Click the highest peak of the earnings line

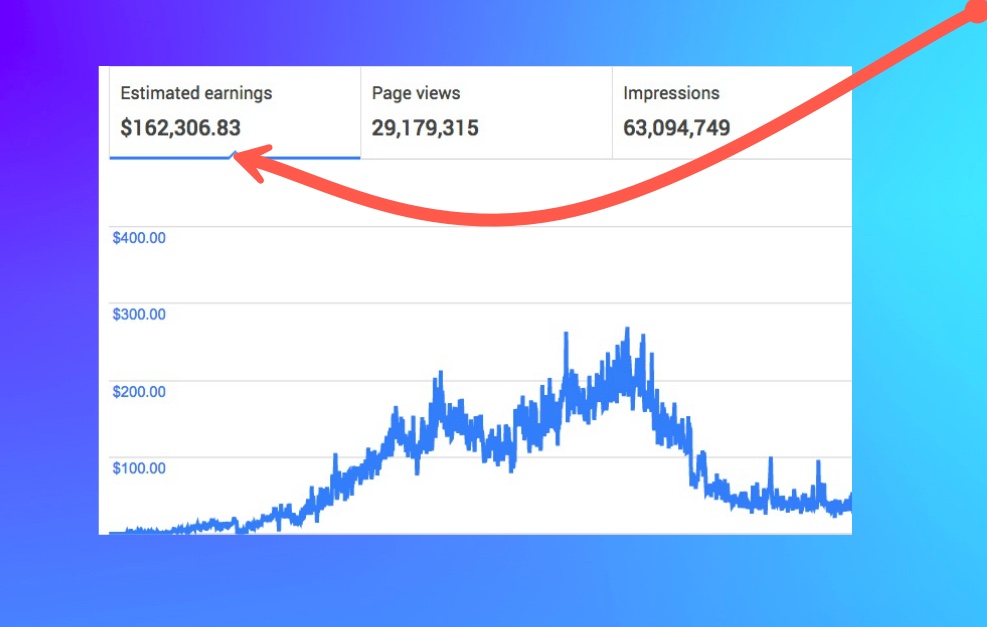(x=627, y=329)
